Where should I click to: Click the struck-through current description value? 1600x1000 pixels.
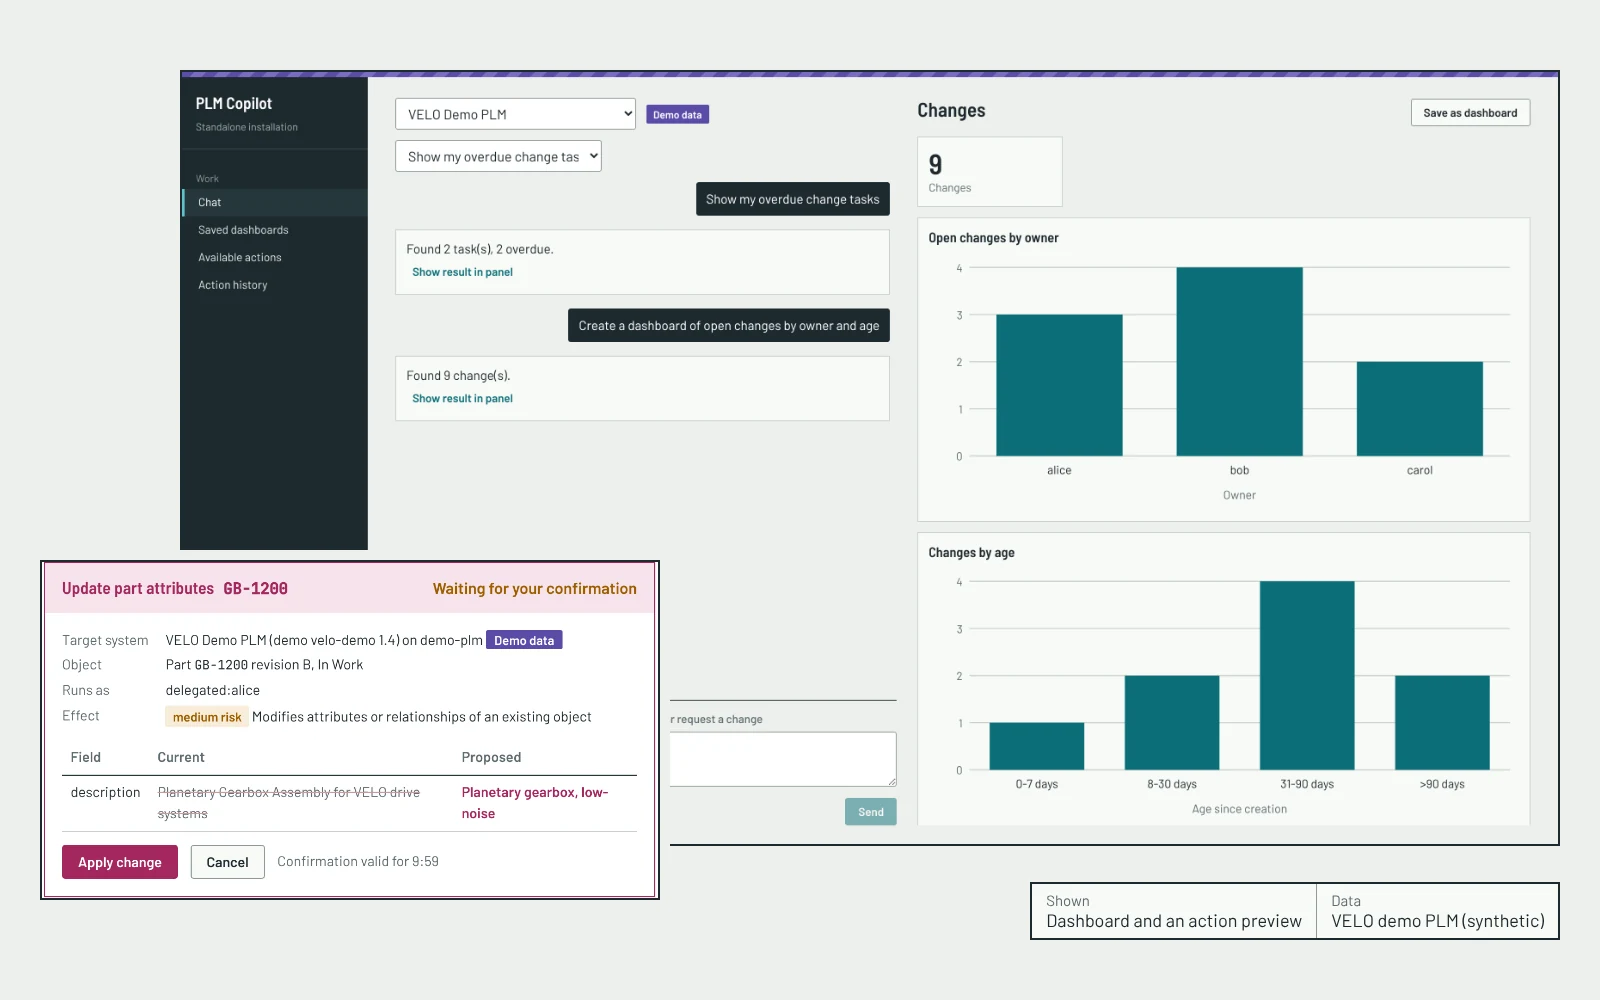(289, 803)
